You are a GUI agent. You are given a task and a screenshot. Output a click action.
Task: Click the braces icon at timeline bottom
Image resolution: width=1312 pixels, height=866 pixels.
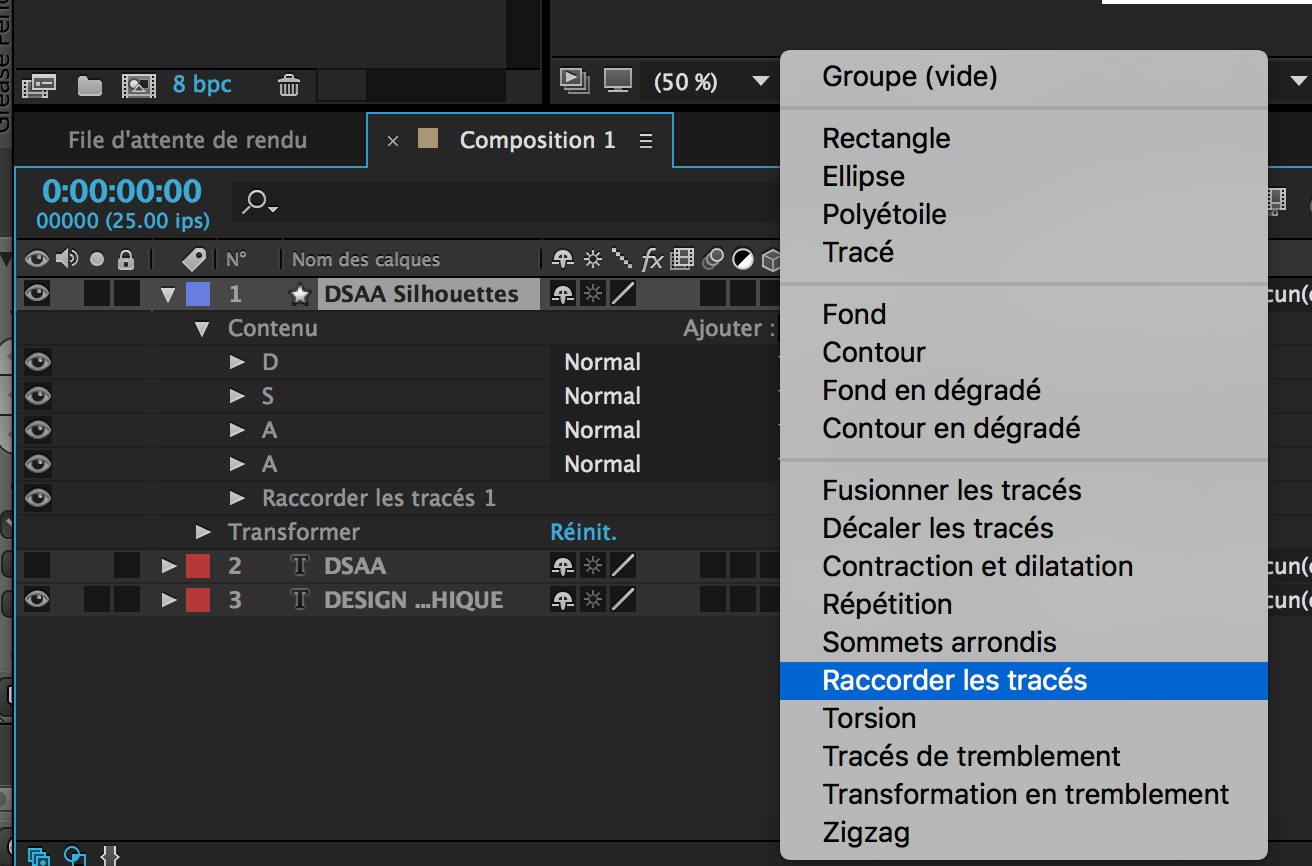pyautogui.click(x=111, y=856)
